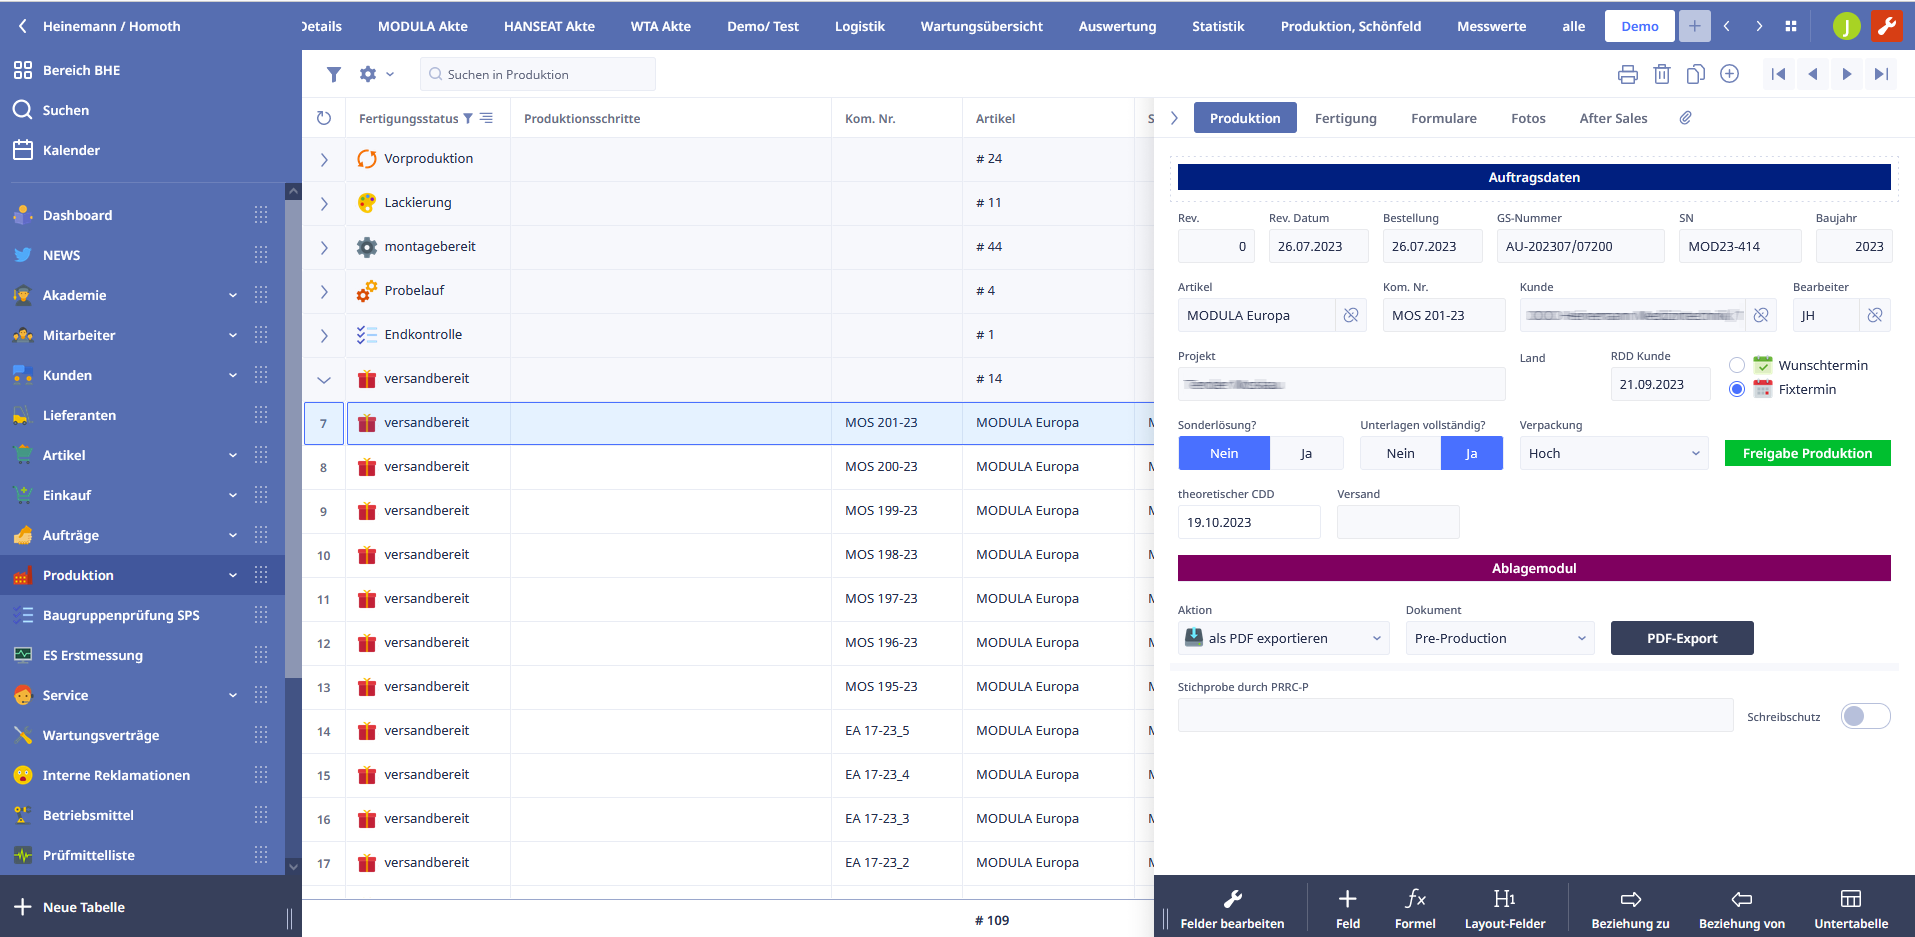Delete record with trash icon

coord(1662,74)
